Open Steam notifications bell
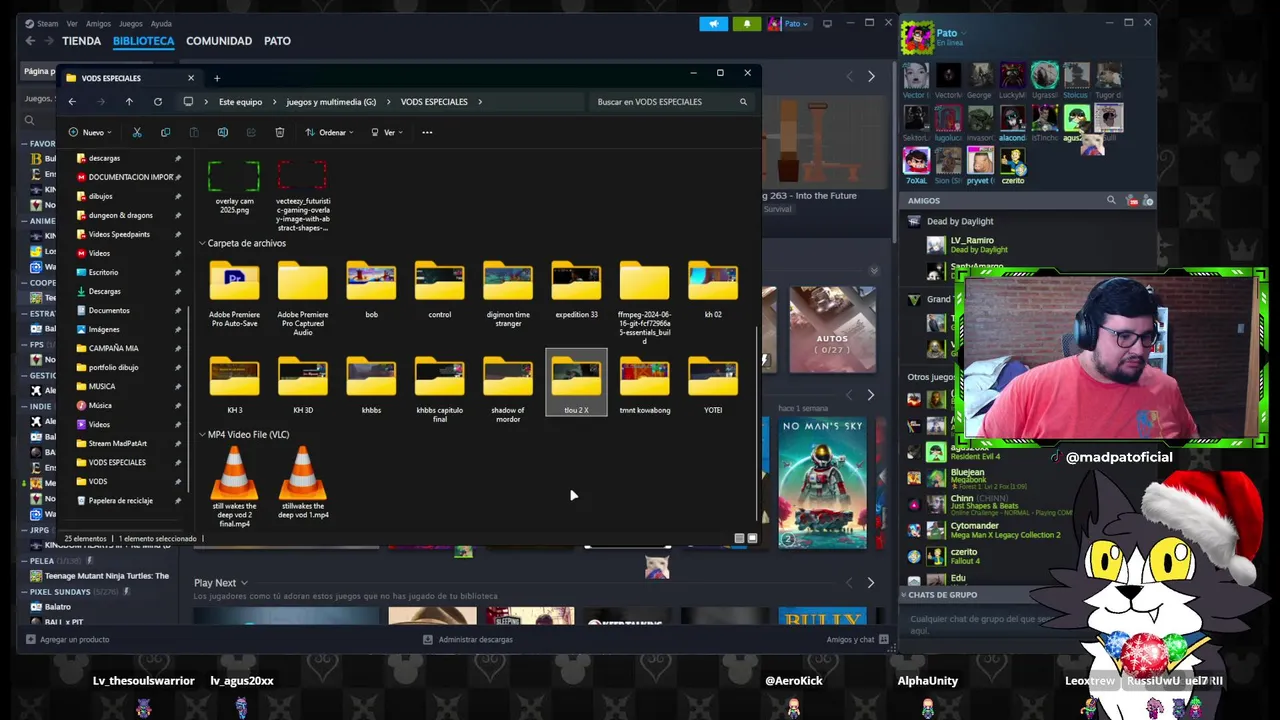This screenshot has width=1280, height=720. pyautogui.click(x=747, y=24)
